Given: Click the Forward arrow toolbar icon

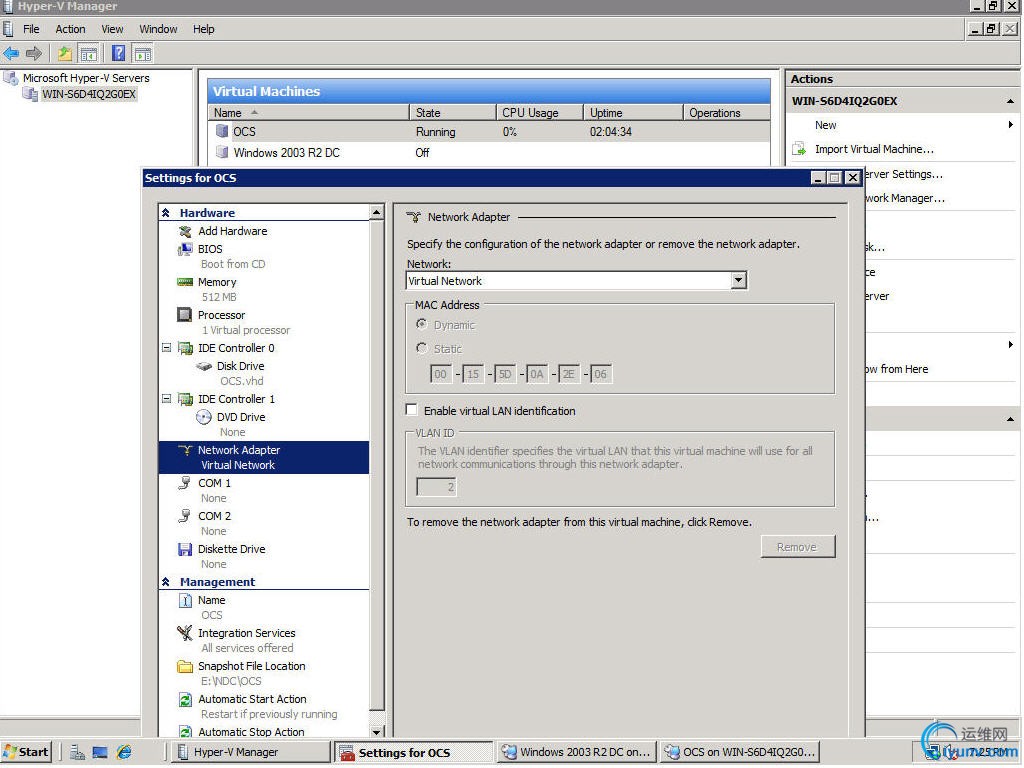Looking at the screenshot, I should click(34, 54).
